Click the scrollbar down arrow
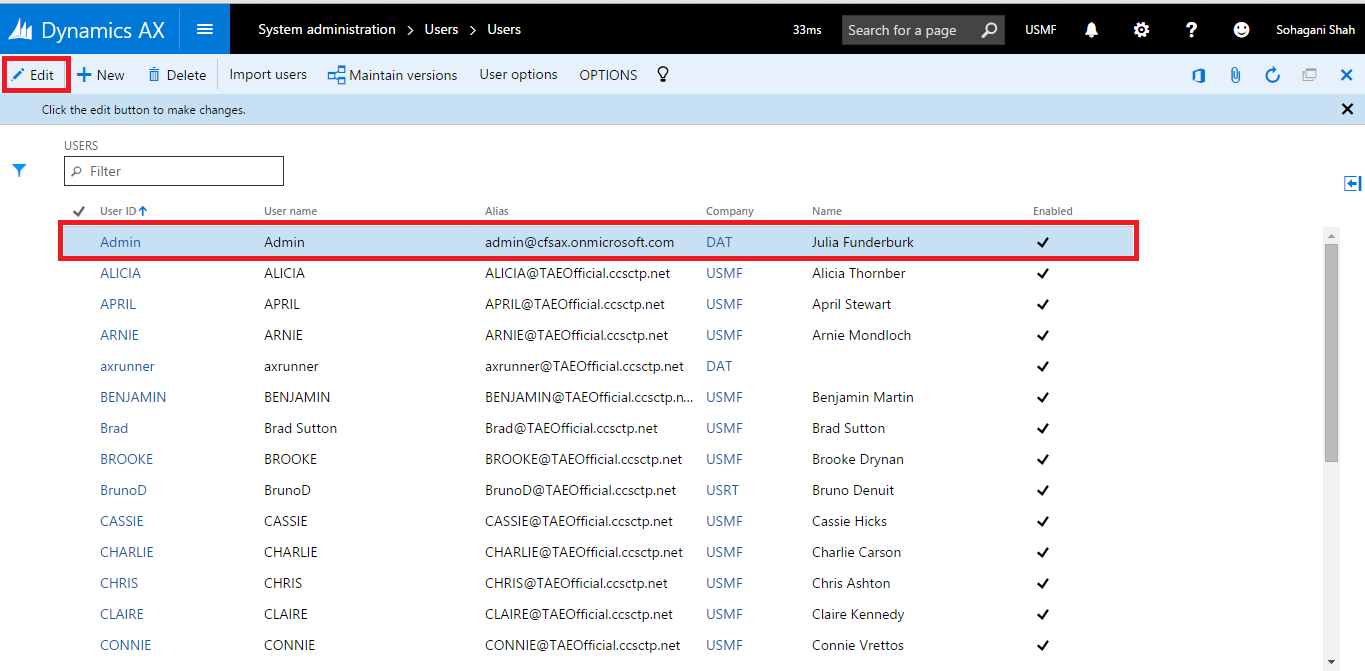Screen dimensions: 1365x671 pyautogui.click(x=1331, y=661)
